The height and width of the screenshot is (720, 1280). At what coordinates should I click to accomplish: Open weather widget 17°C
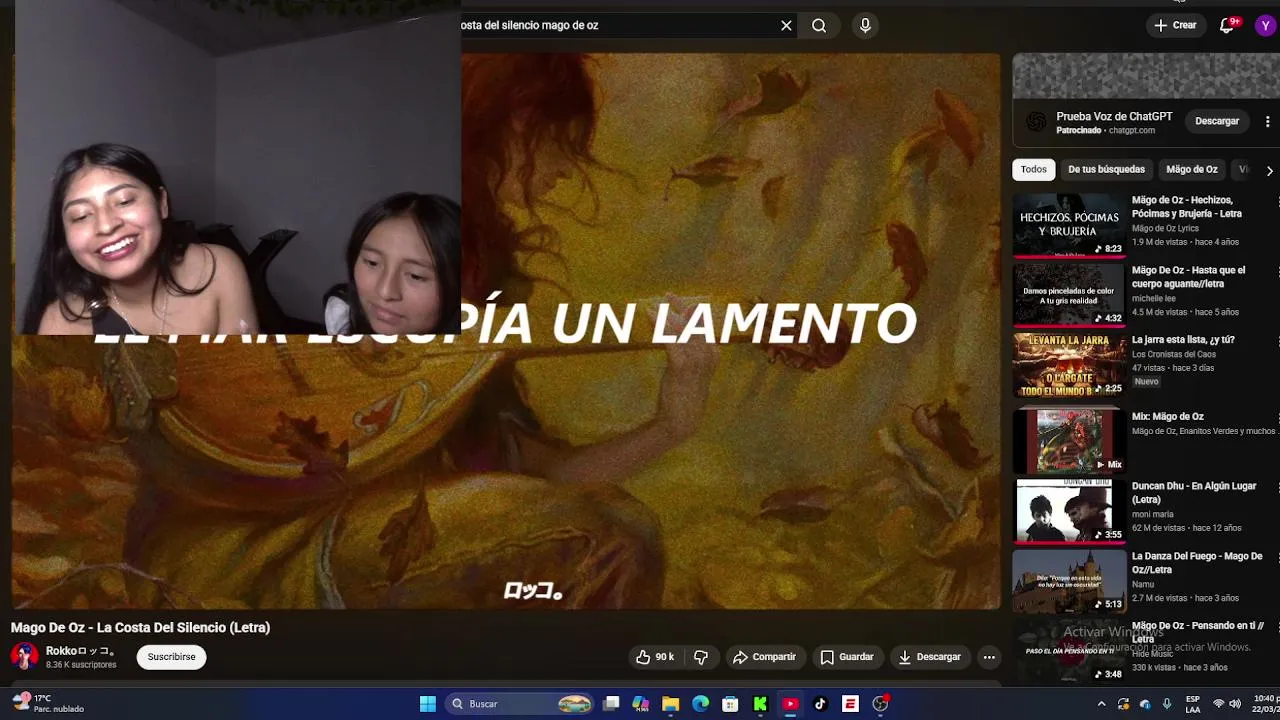50,704
